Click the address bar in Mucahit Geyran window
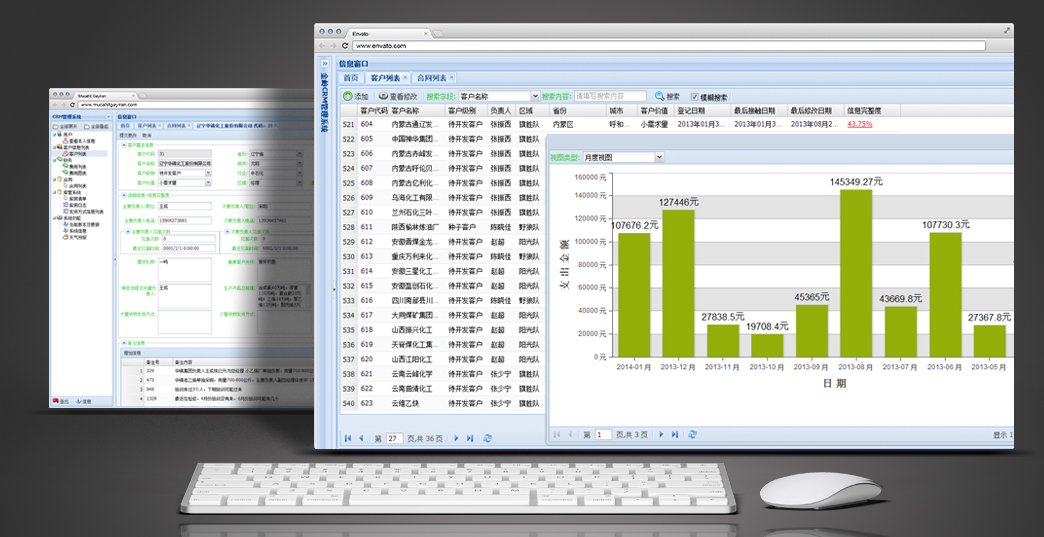 [x=196, y=104]
